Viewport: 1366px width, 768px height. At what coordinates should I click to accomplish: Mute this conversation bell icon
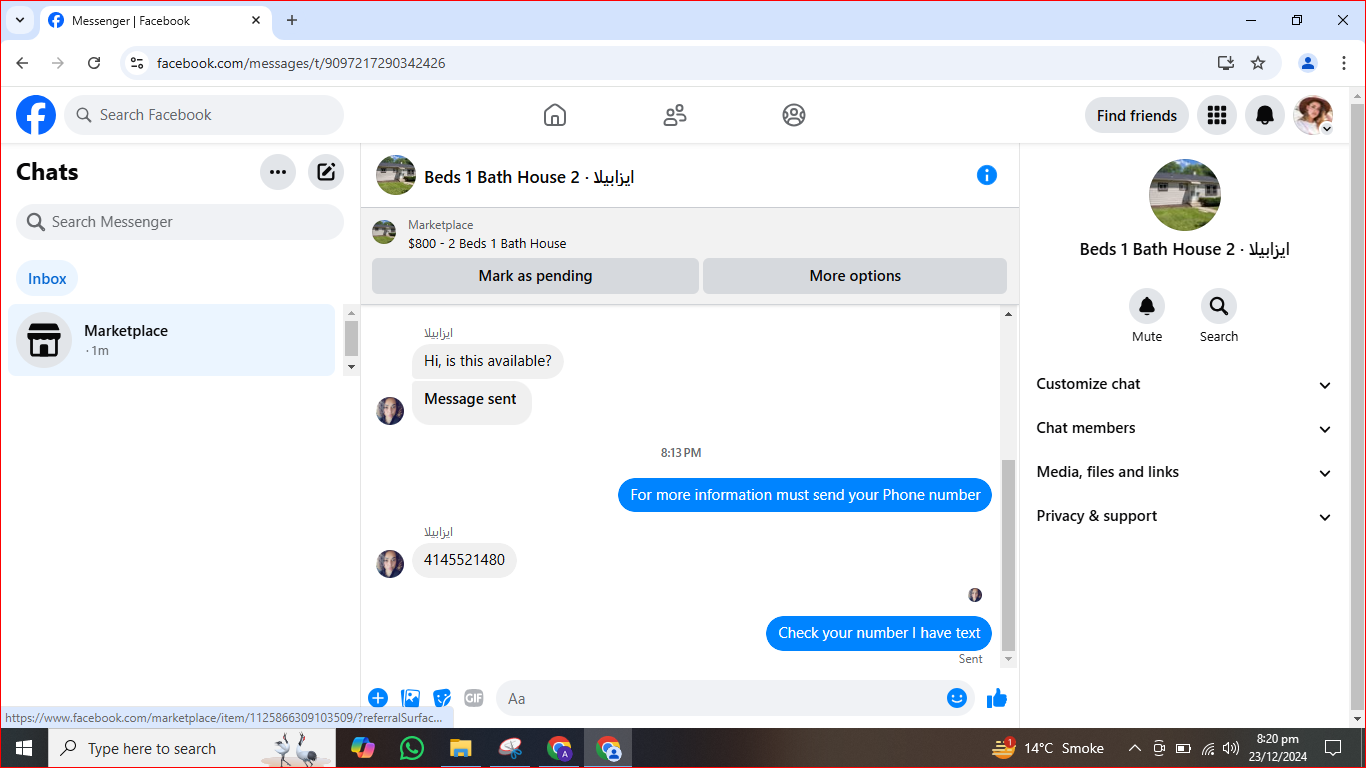(x=1147, y=306)
